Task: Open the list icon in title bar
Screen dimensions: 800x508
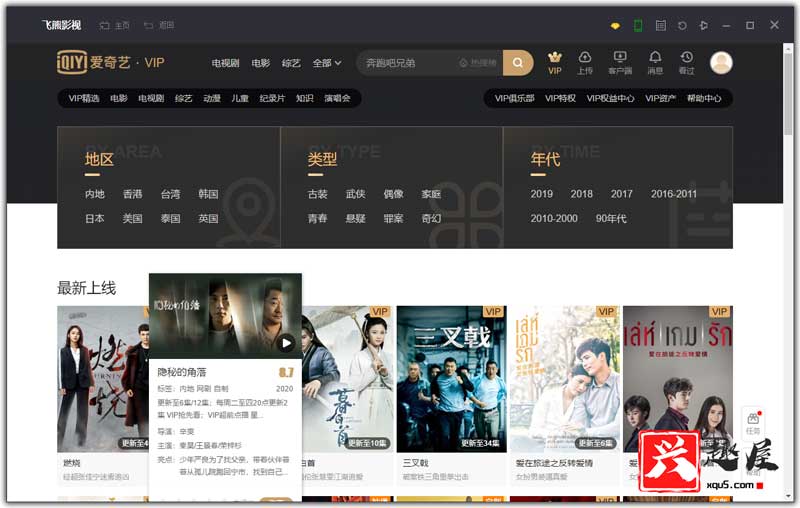Action: [661, 26]
